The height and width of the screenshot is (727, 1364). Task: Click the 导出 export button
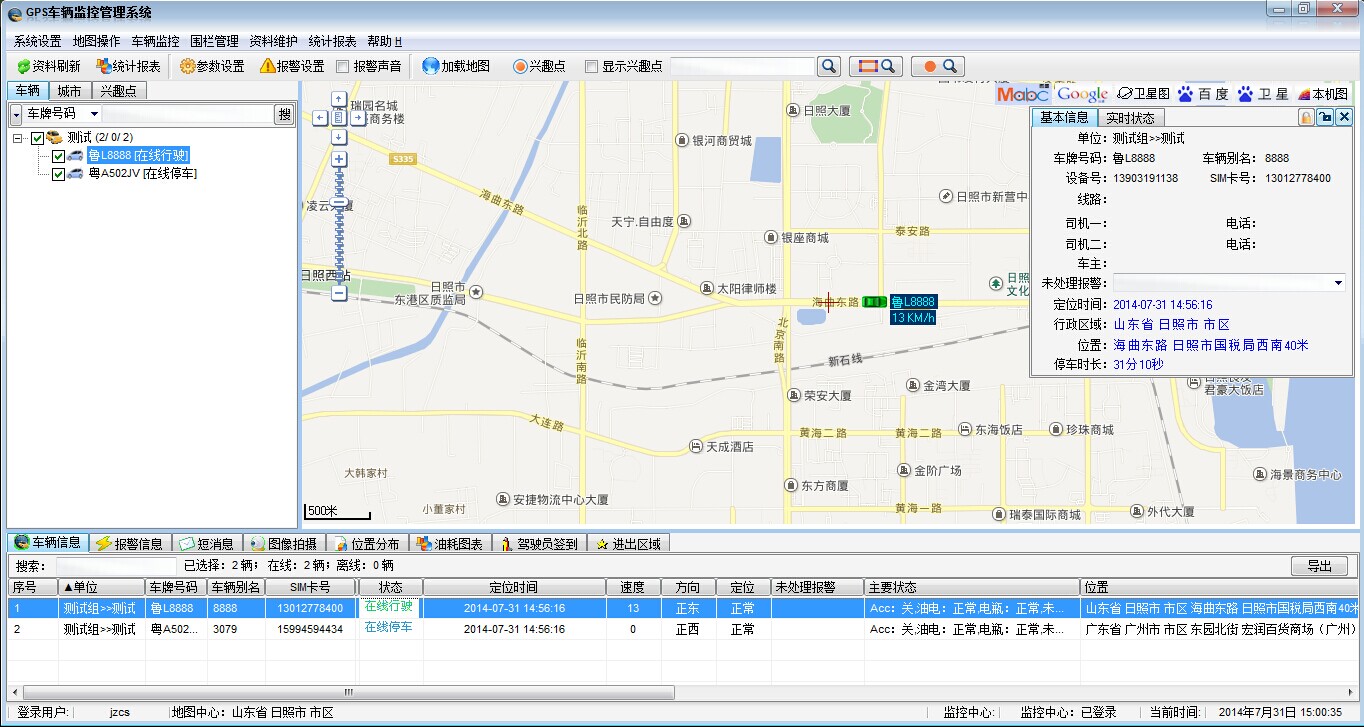click(x=1319, y=566)
